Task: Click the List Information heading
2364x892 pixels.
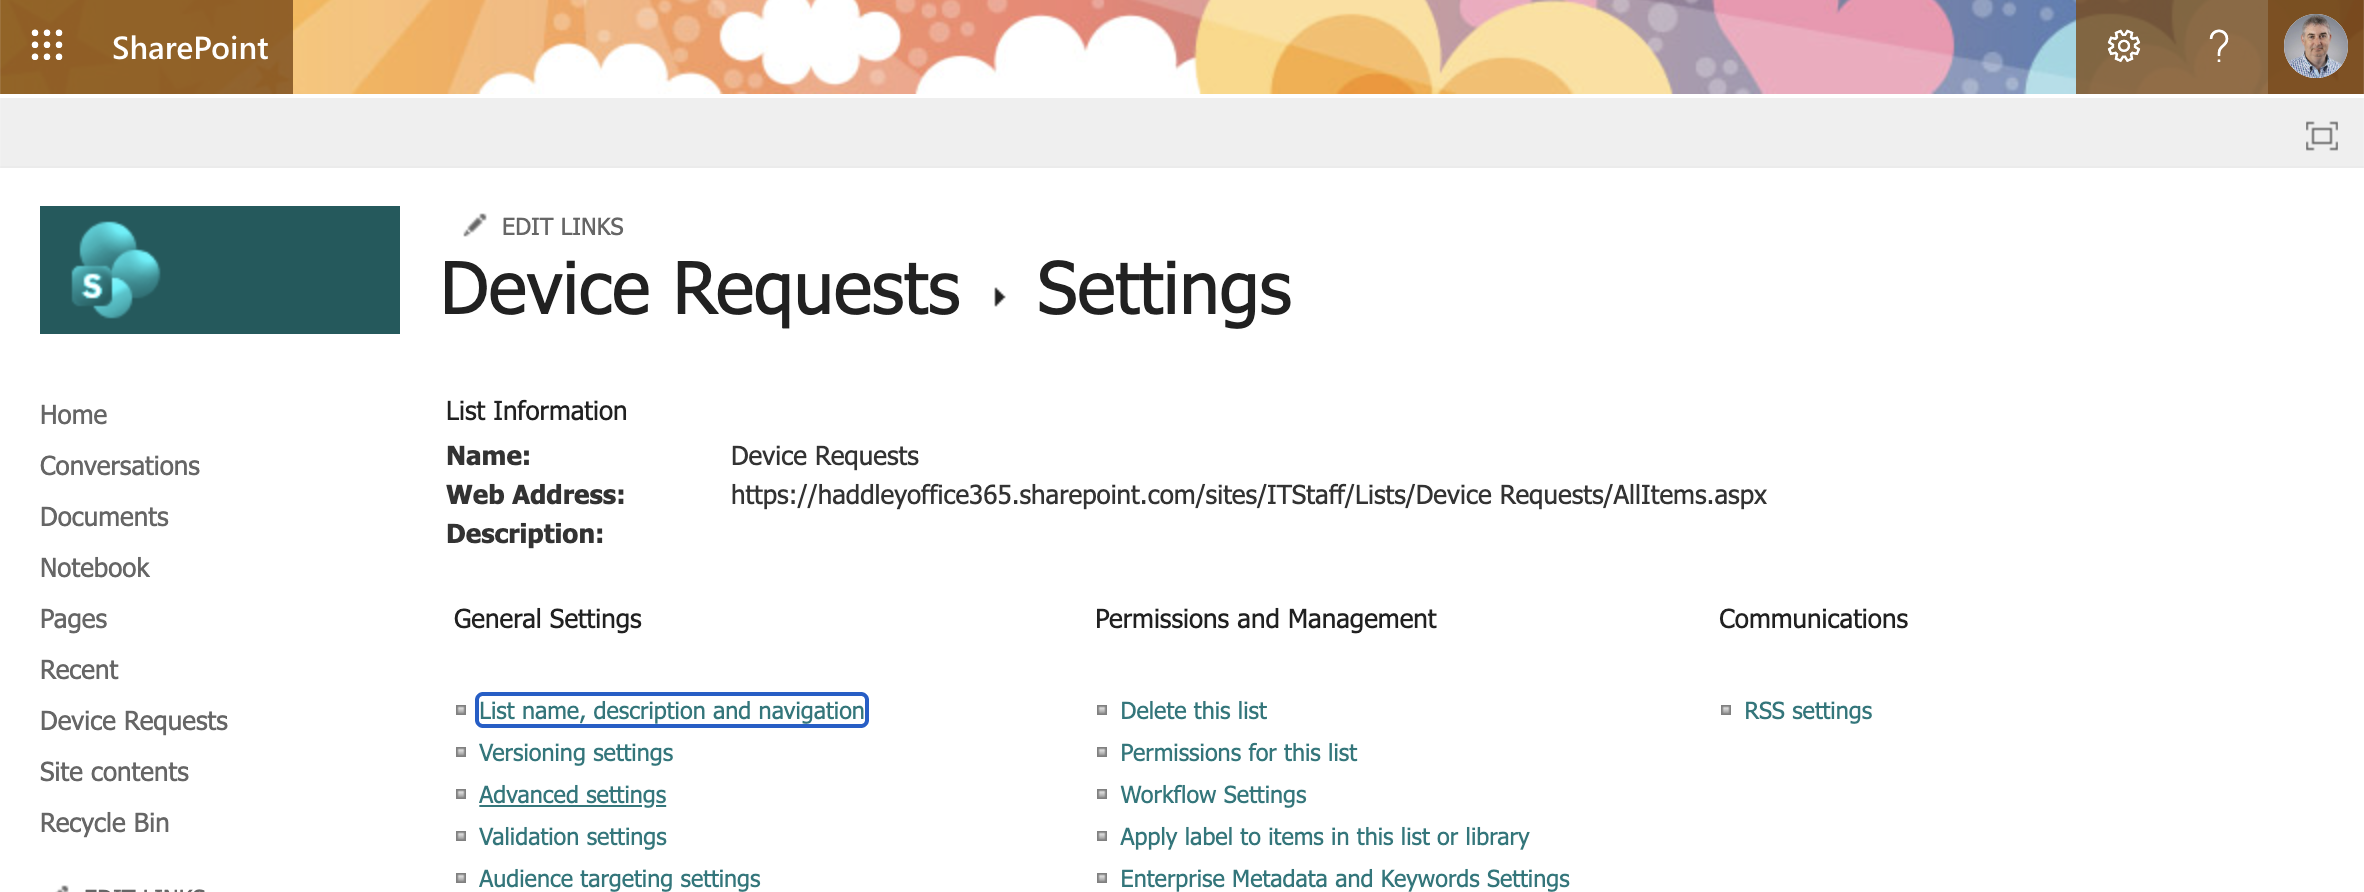Action: click(x=536, y=411)
